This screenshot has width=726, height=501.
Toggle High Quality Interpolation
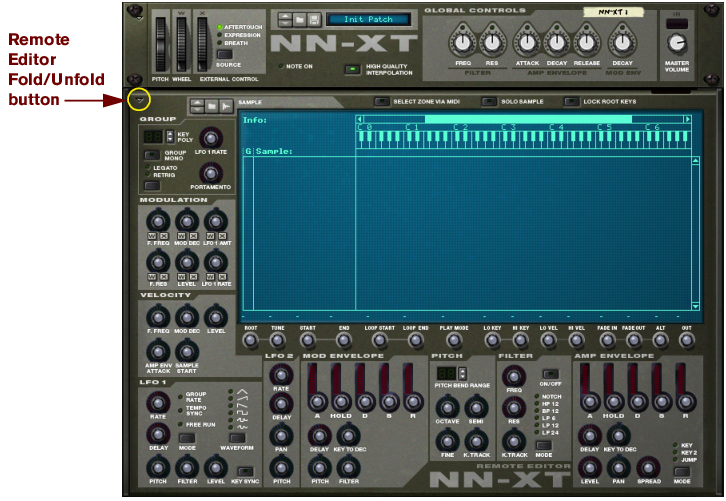(352, 69)
